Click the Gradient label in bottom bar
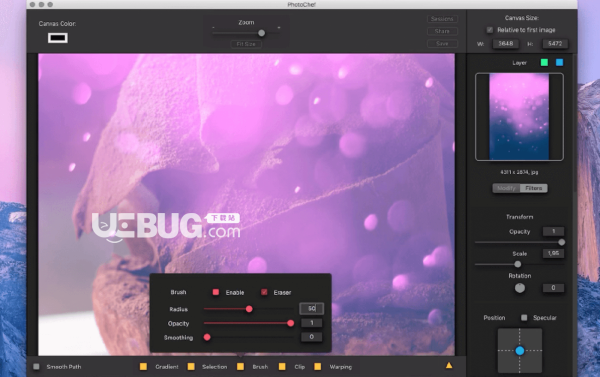600x377 pixels. click(x=167, y=367)
